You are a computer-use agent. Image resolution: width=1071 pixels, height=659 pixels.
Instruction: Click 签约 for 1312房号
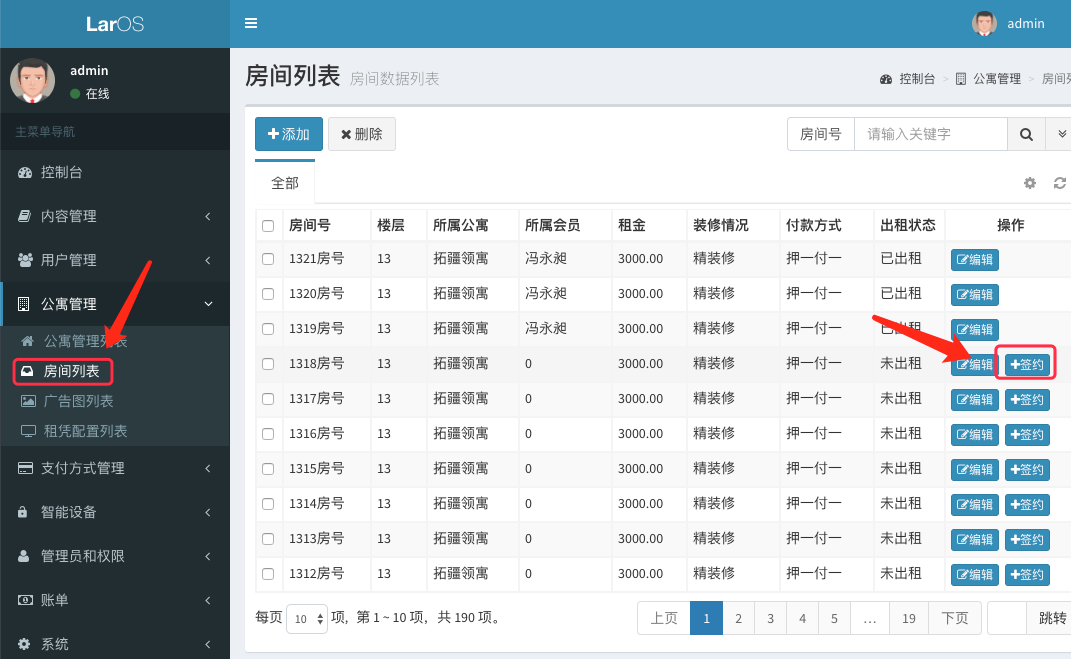click(x=1027, y=574)
